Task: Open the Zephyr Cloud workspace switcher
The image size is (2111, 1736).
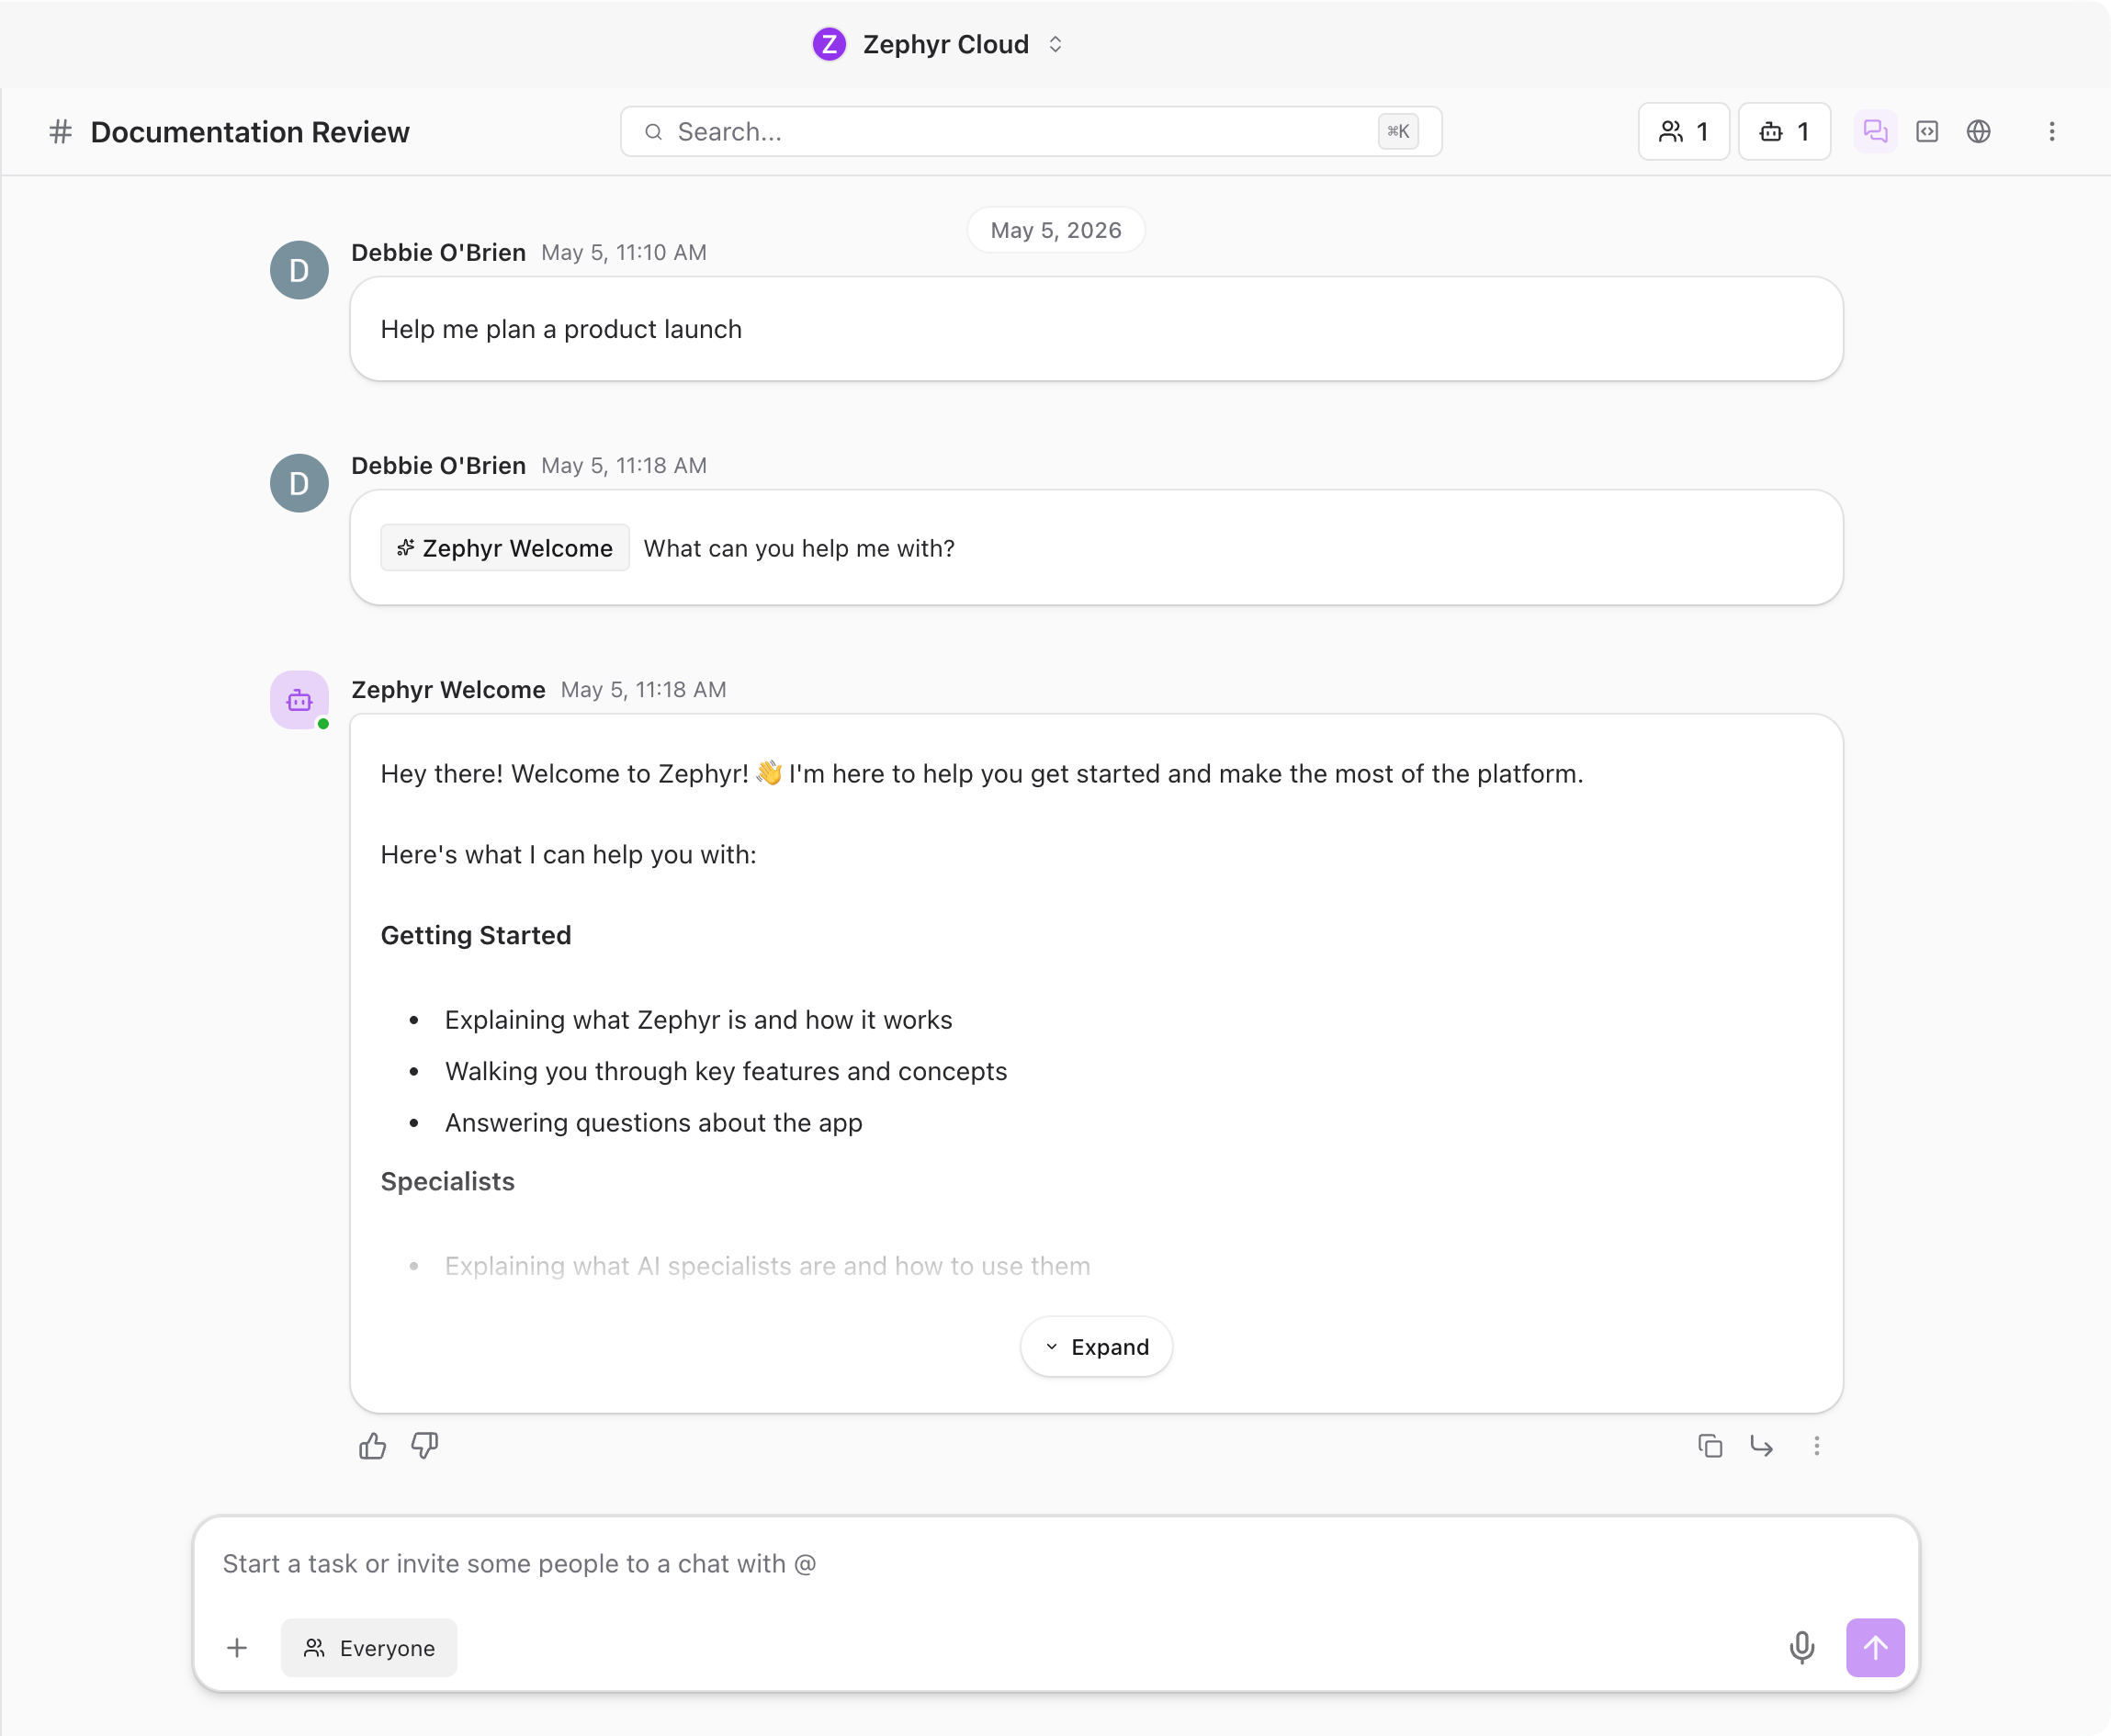Action: pos(938,44)
